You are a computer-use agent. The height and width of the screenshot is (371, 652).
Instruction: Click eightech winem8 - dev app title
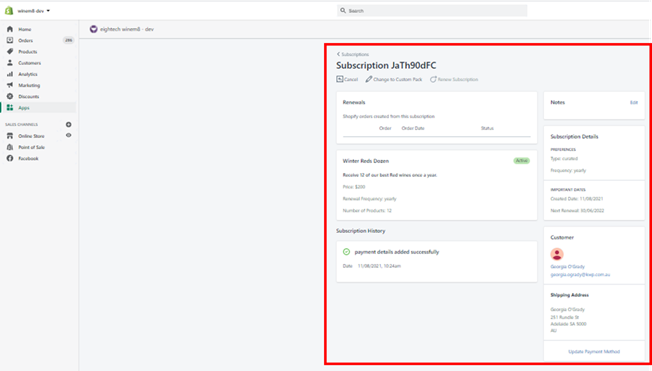point(127,29)
